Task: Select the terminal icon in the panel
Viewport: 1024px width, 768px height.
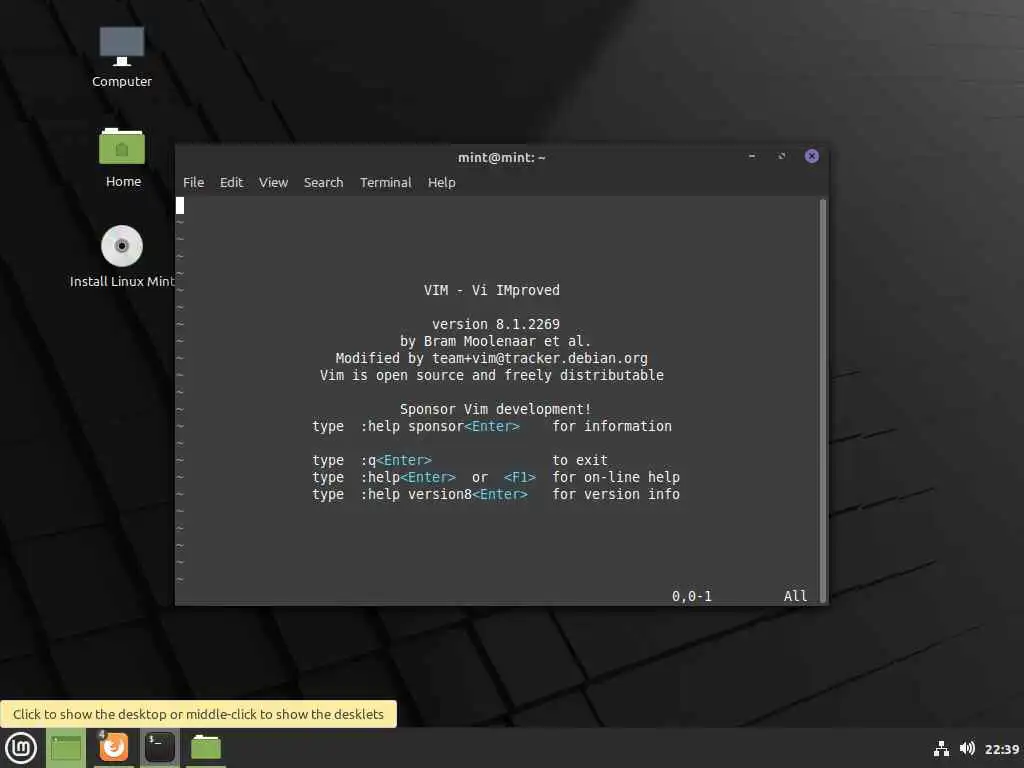Action: pyautogui.click(x=159, y=748)
